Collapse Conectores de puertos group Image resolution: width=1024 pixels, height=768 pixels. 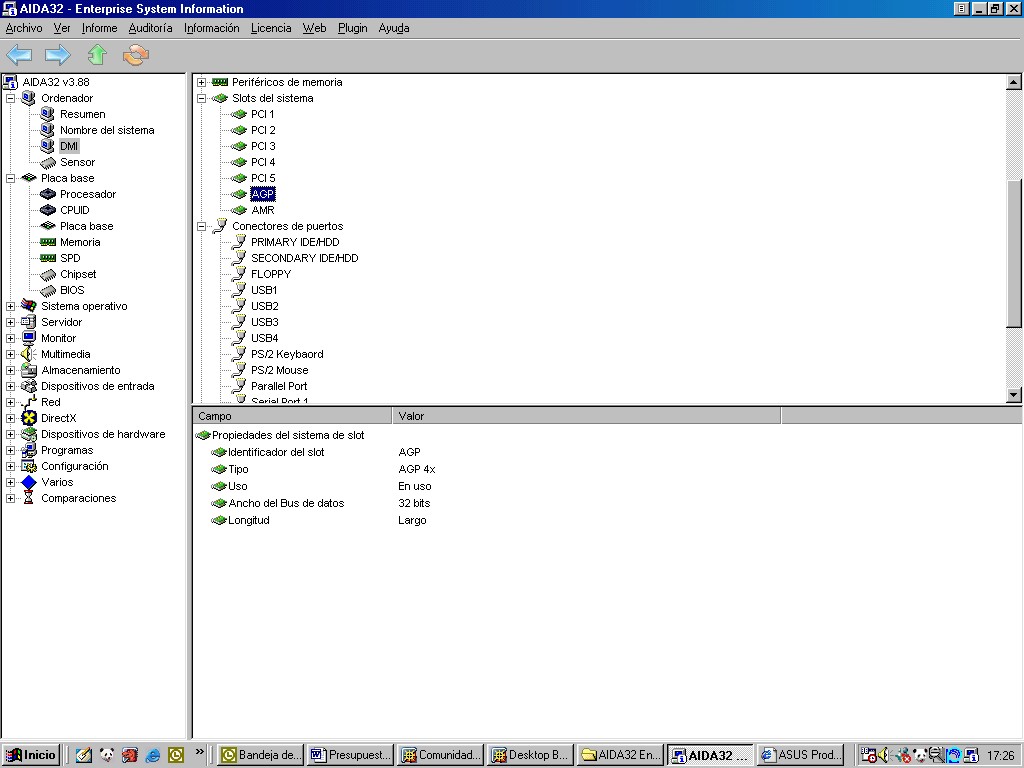coord(202,226)
